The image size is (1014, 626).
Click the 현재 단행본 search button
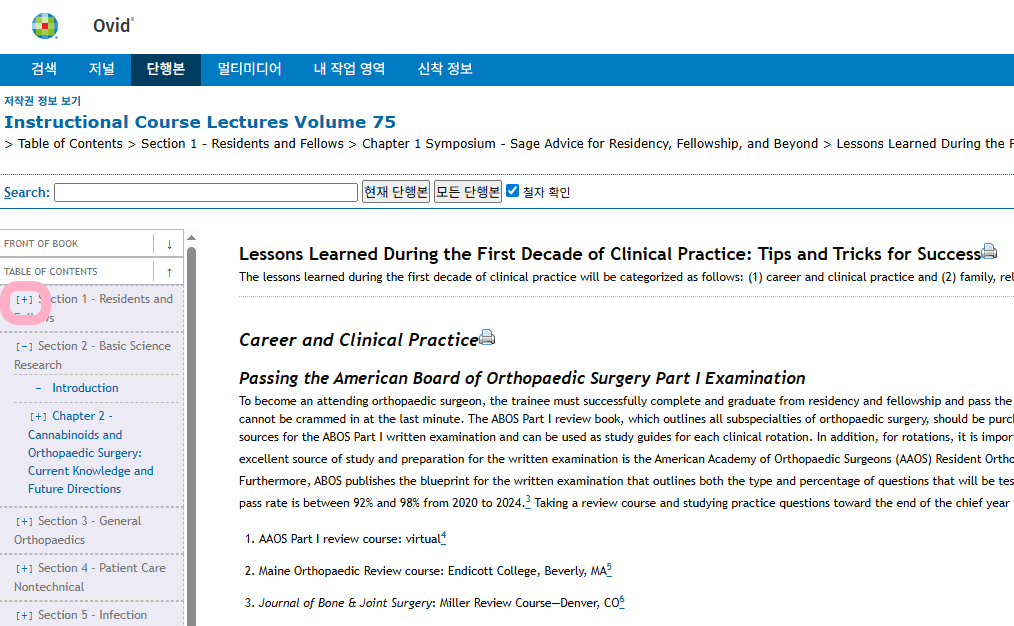click(395, 192)
